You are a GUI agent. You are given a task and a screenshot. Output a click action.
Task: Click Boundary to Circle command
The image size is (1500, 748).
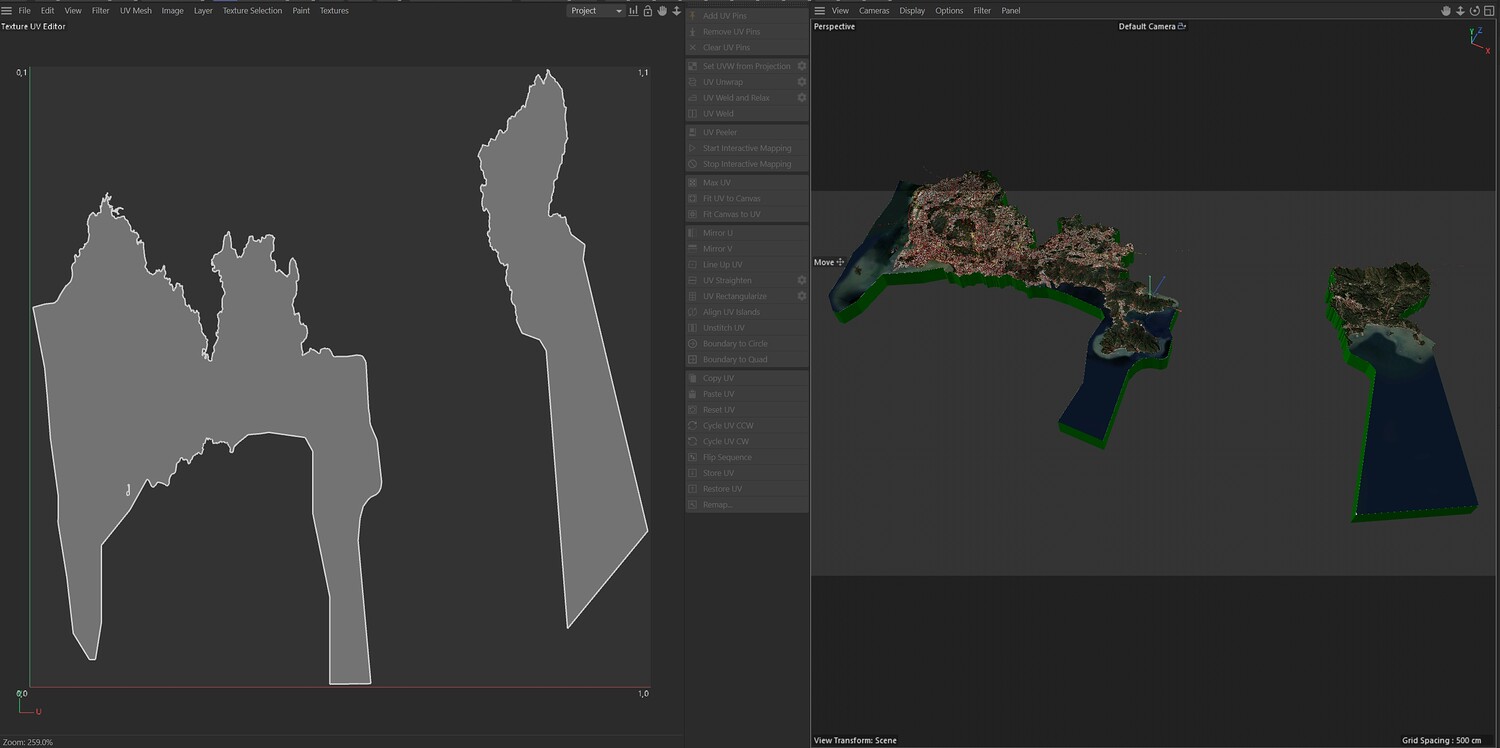[x=747, y=344]
